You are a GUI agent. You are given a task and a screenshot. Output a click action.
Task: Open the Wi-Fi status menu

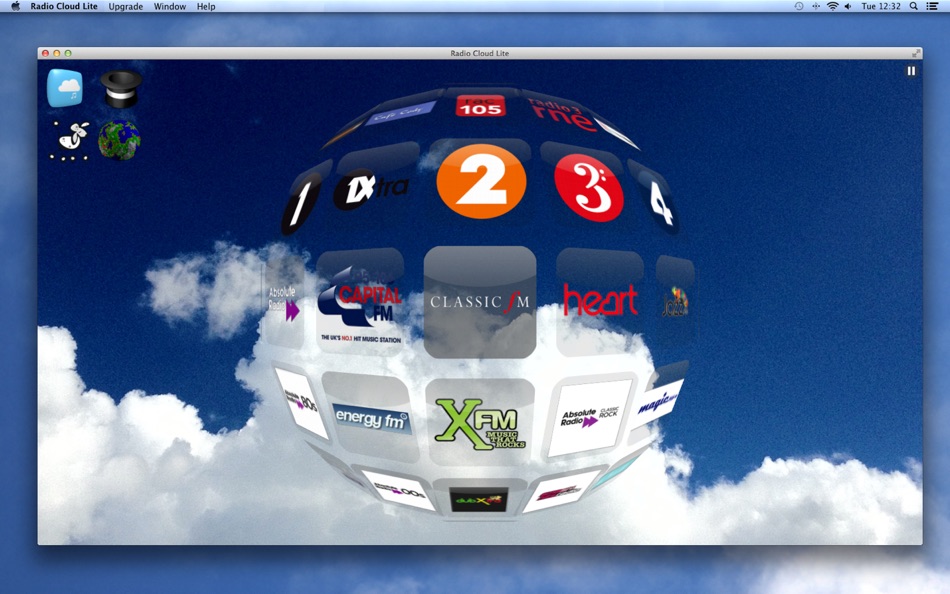(x=832, y=6)
